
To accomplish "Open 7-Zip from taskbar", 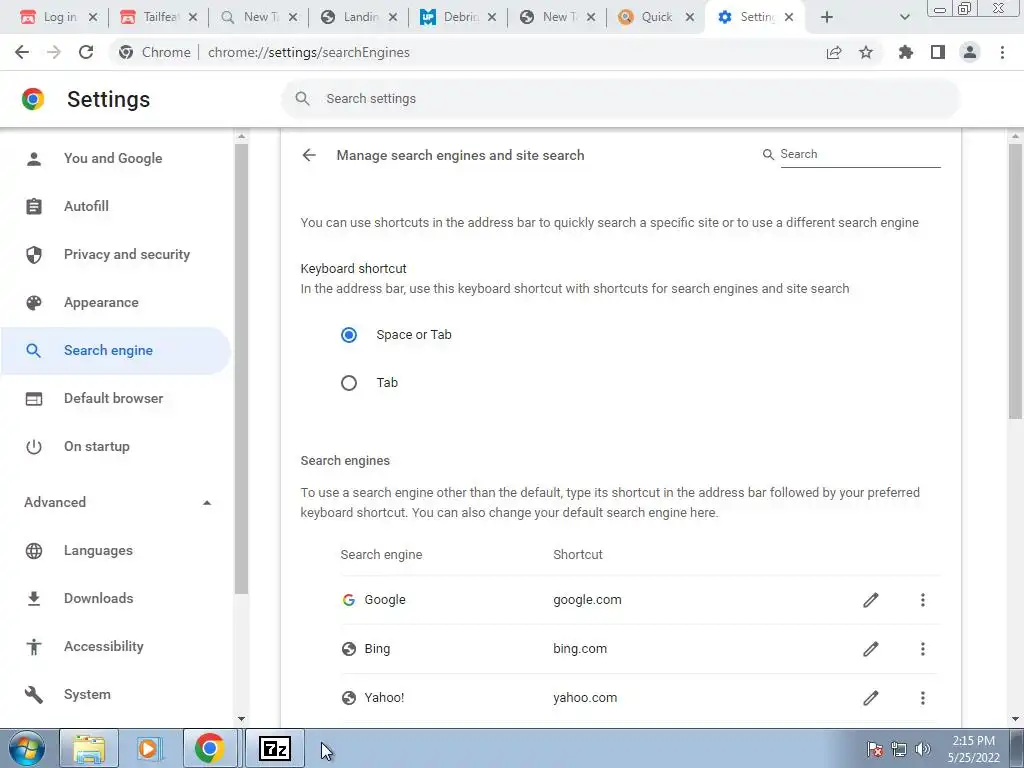I will [x=275, y=749].
